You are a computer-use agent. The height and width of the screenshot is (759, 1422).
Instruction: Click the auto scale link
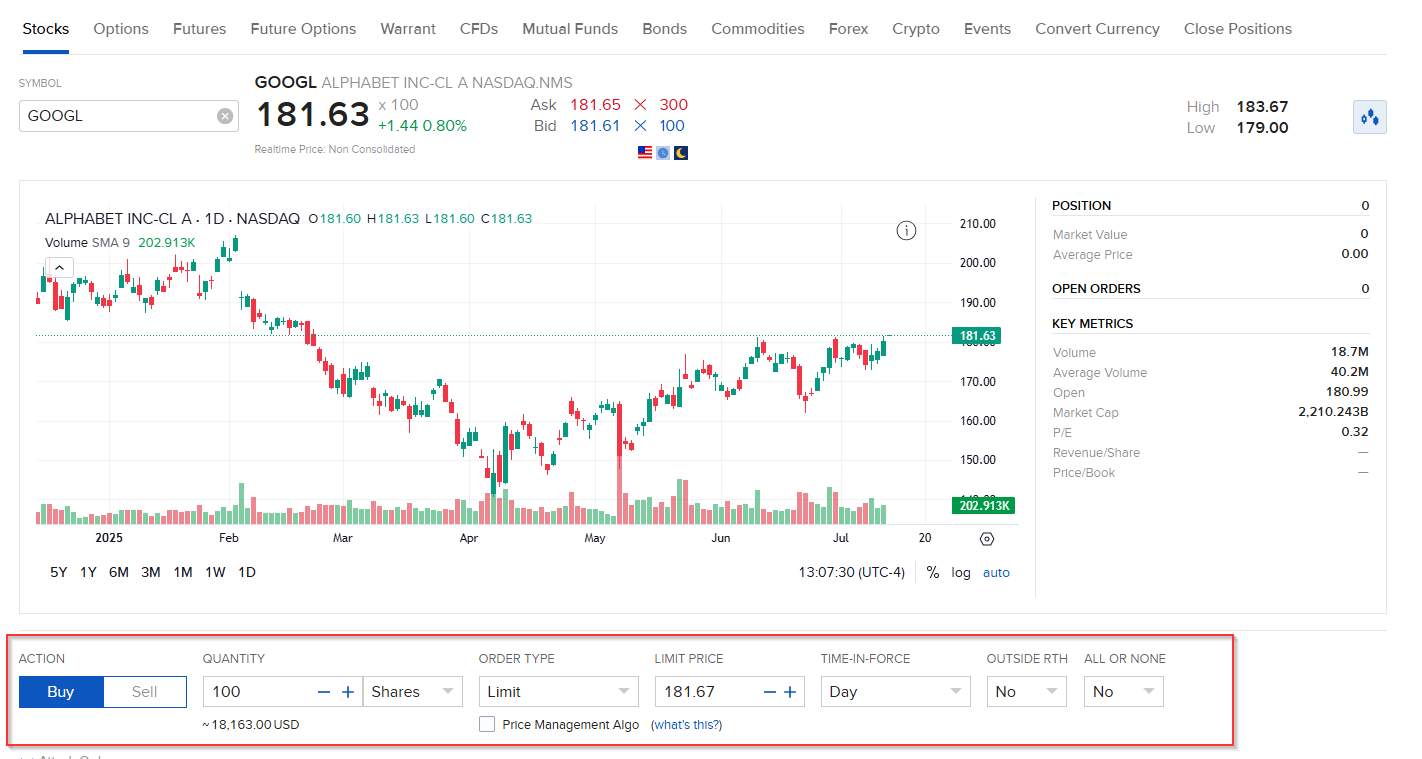(996, 572)
